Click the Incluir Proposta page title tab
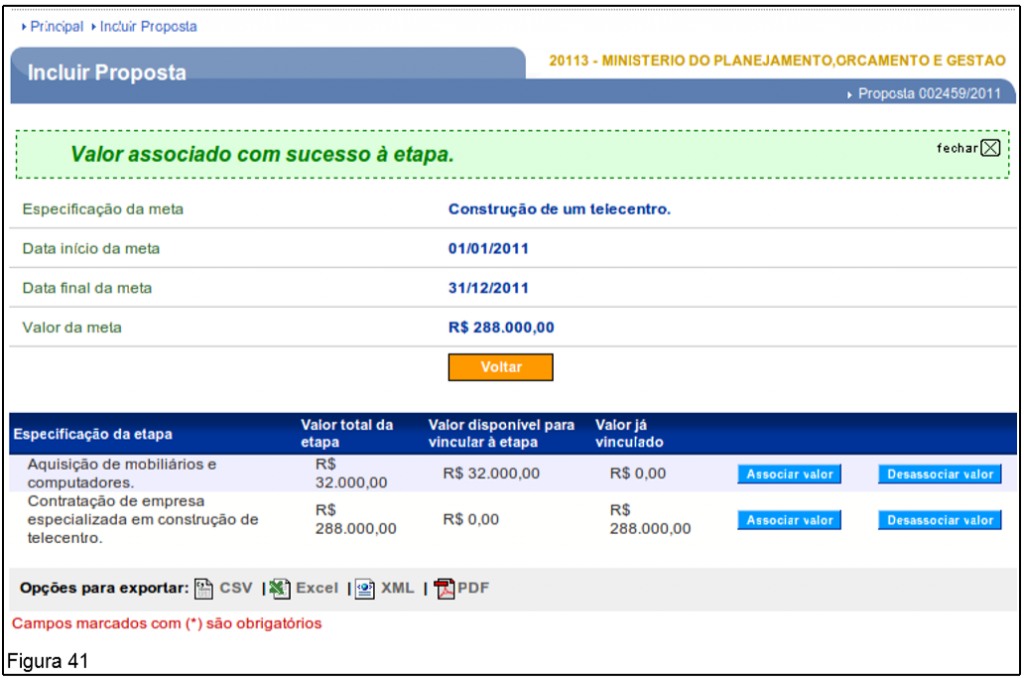The width and height of the screenshot is (1024, 679). pyautogui.click(x=107, y=73)
